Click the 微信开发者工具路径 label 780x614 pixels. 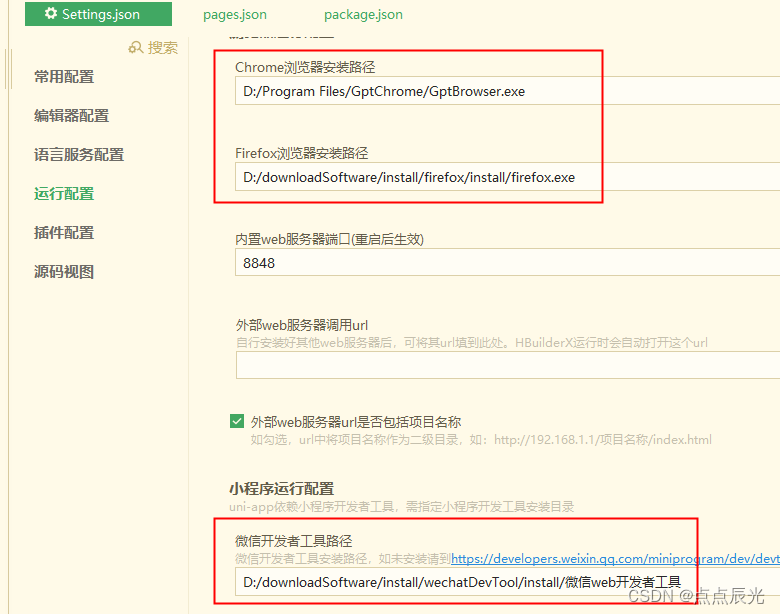[x=293, y=541]
